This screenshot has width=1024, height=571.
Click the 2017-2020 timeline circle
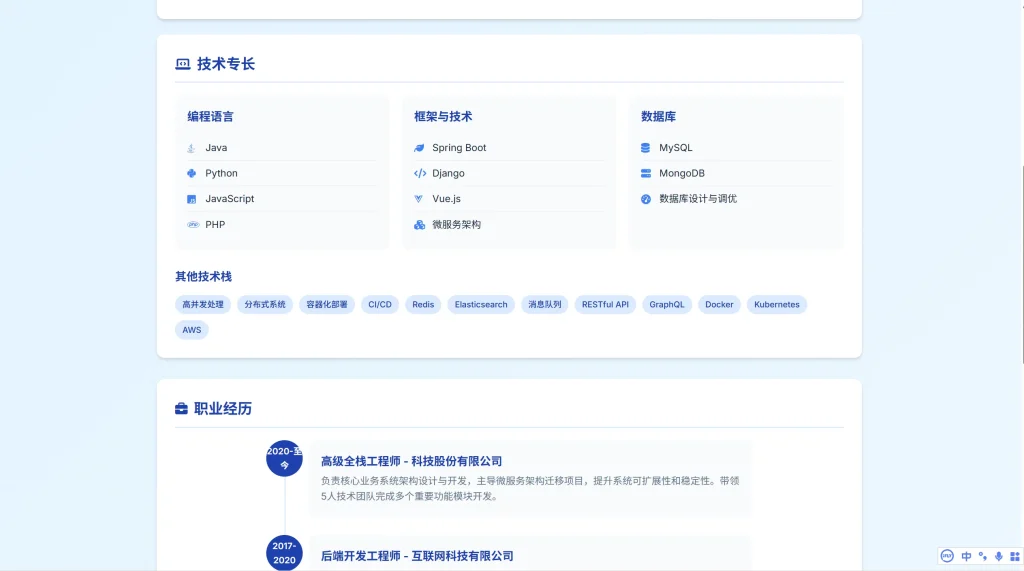pyautogui.click(x=284, y=552)
